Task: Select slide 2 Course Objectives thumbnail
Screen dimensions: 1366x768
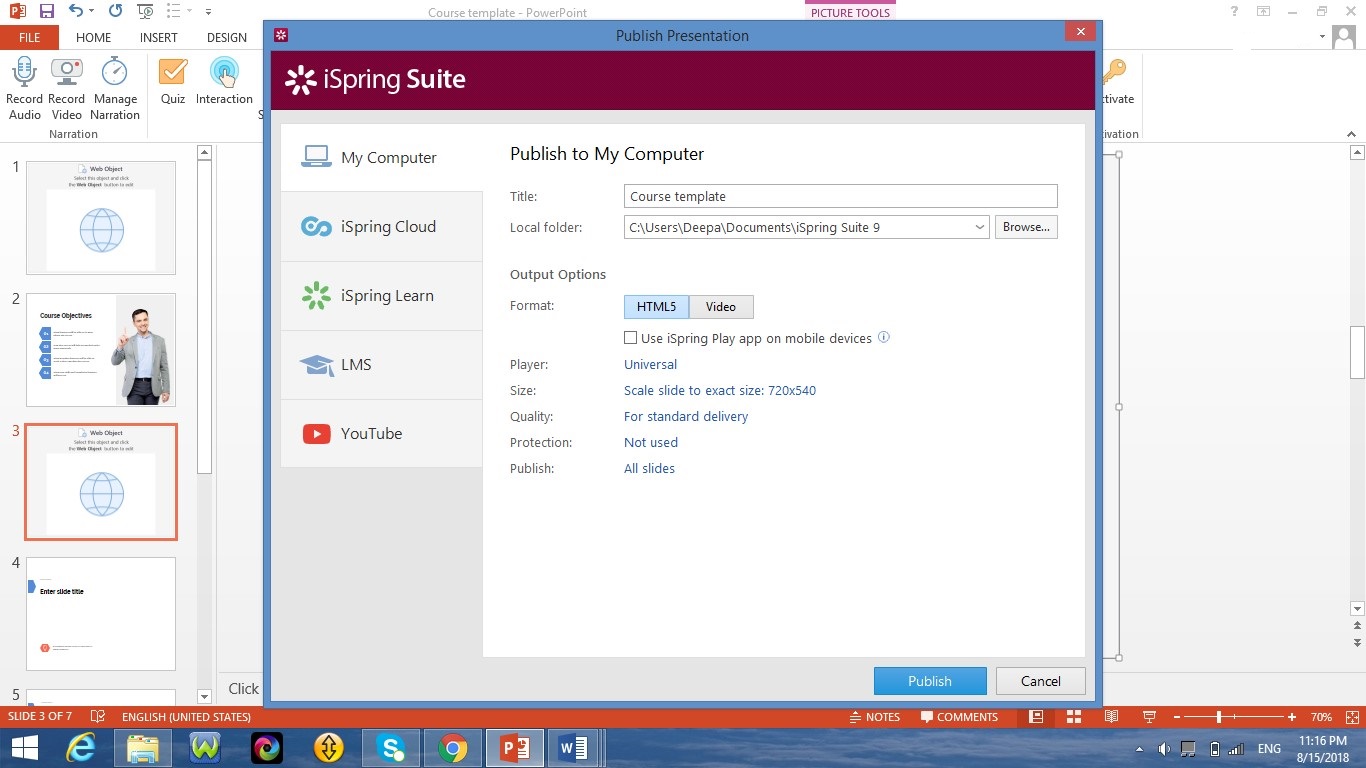Action: coord(101,350)
